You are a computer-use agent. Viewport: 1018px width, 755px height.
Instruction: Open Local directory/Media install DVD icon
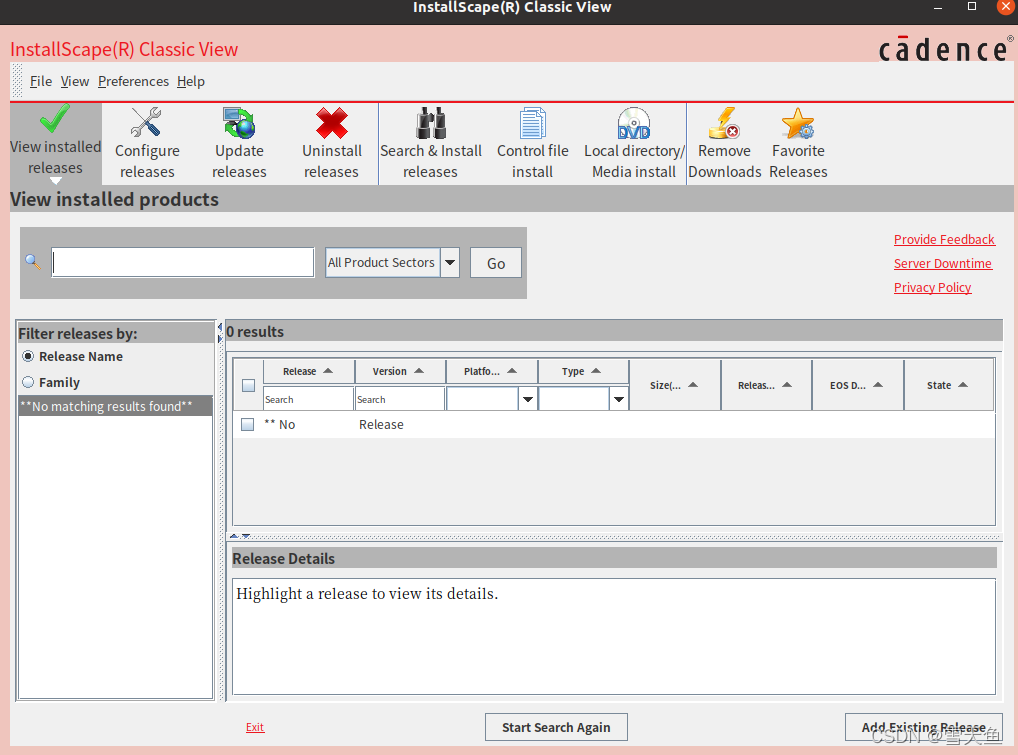(634, 123)
